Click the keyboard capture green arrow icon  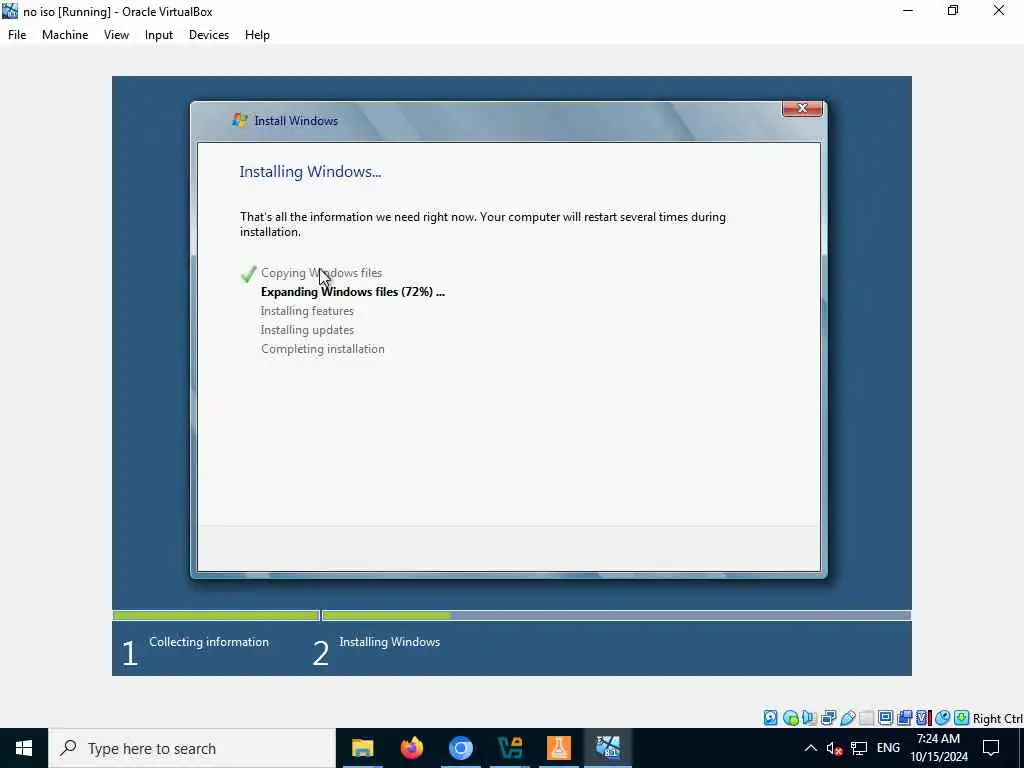point(961,718)
